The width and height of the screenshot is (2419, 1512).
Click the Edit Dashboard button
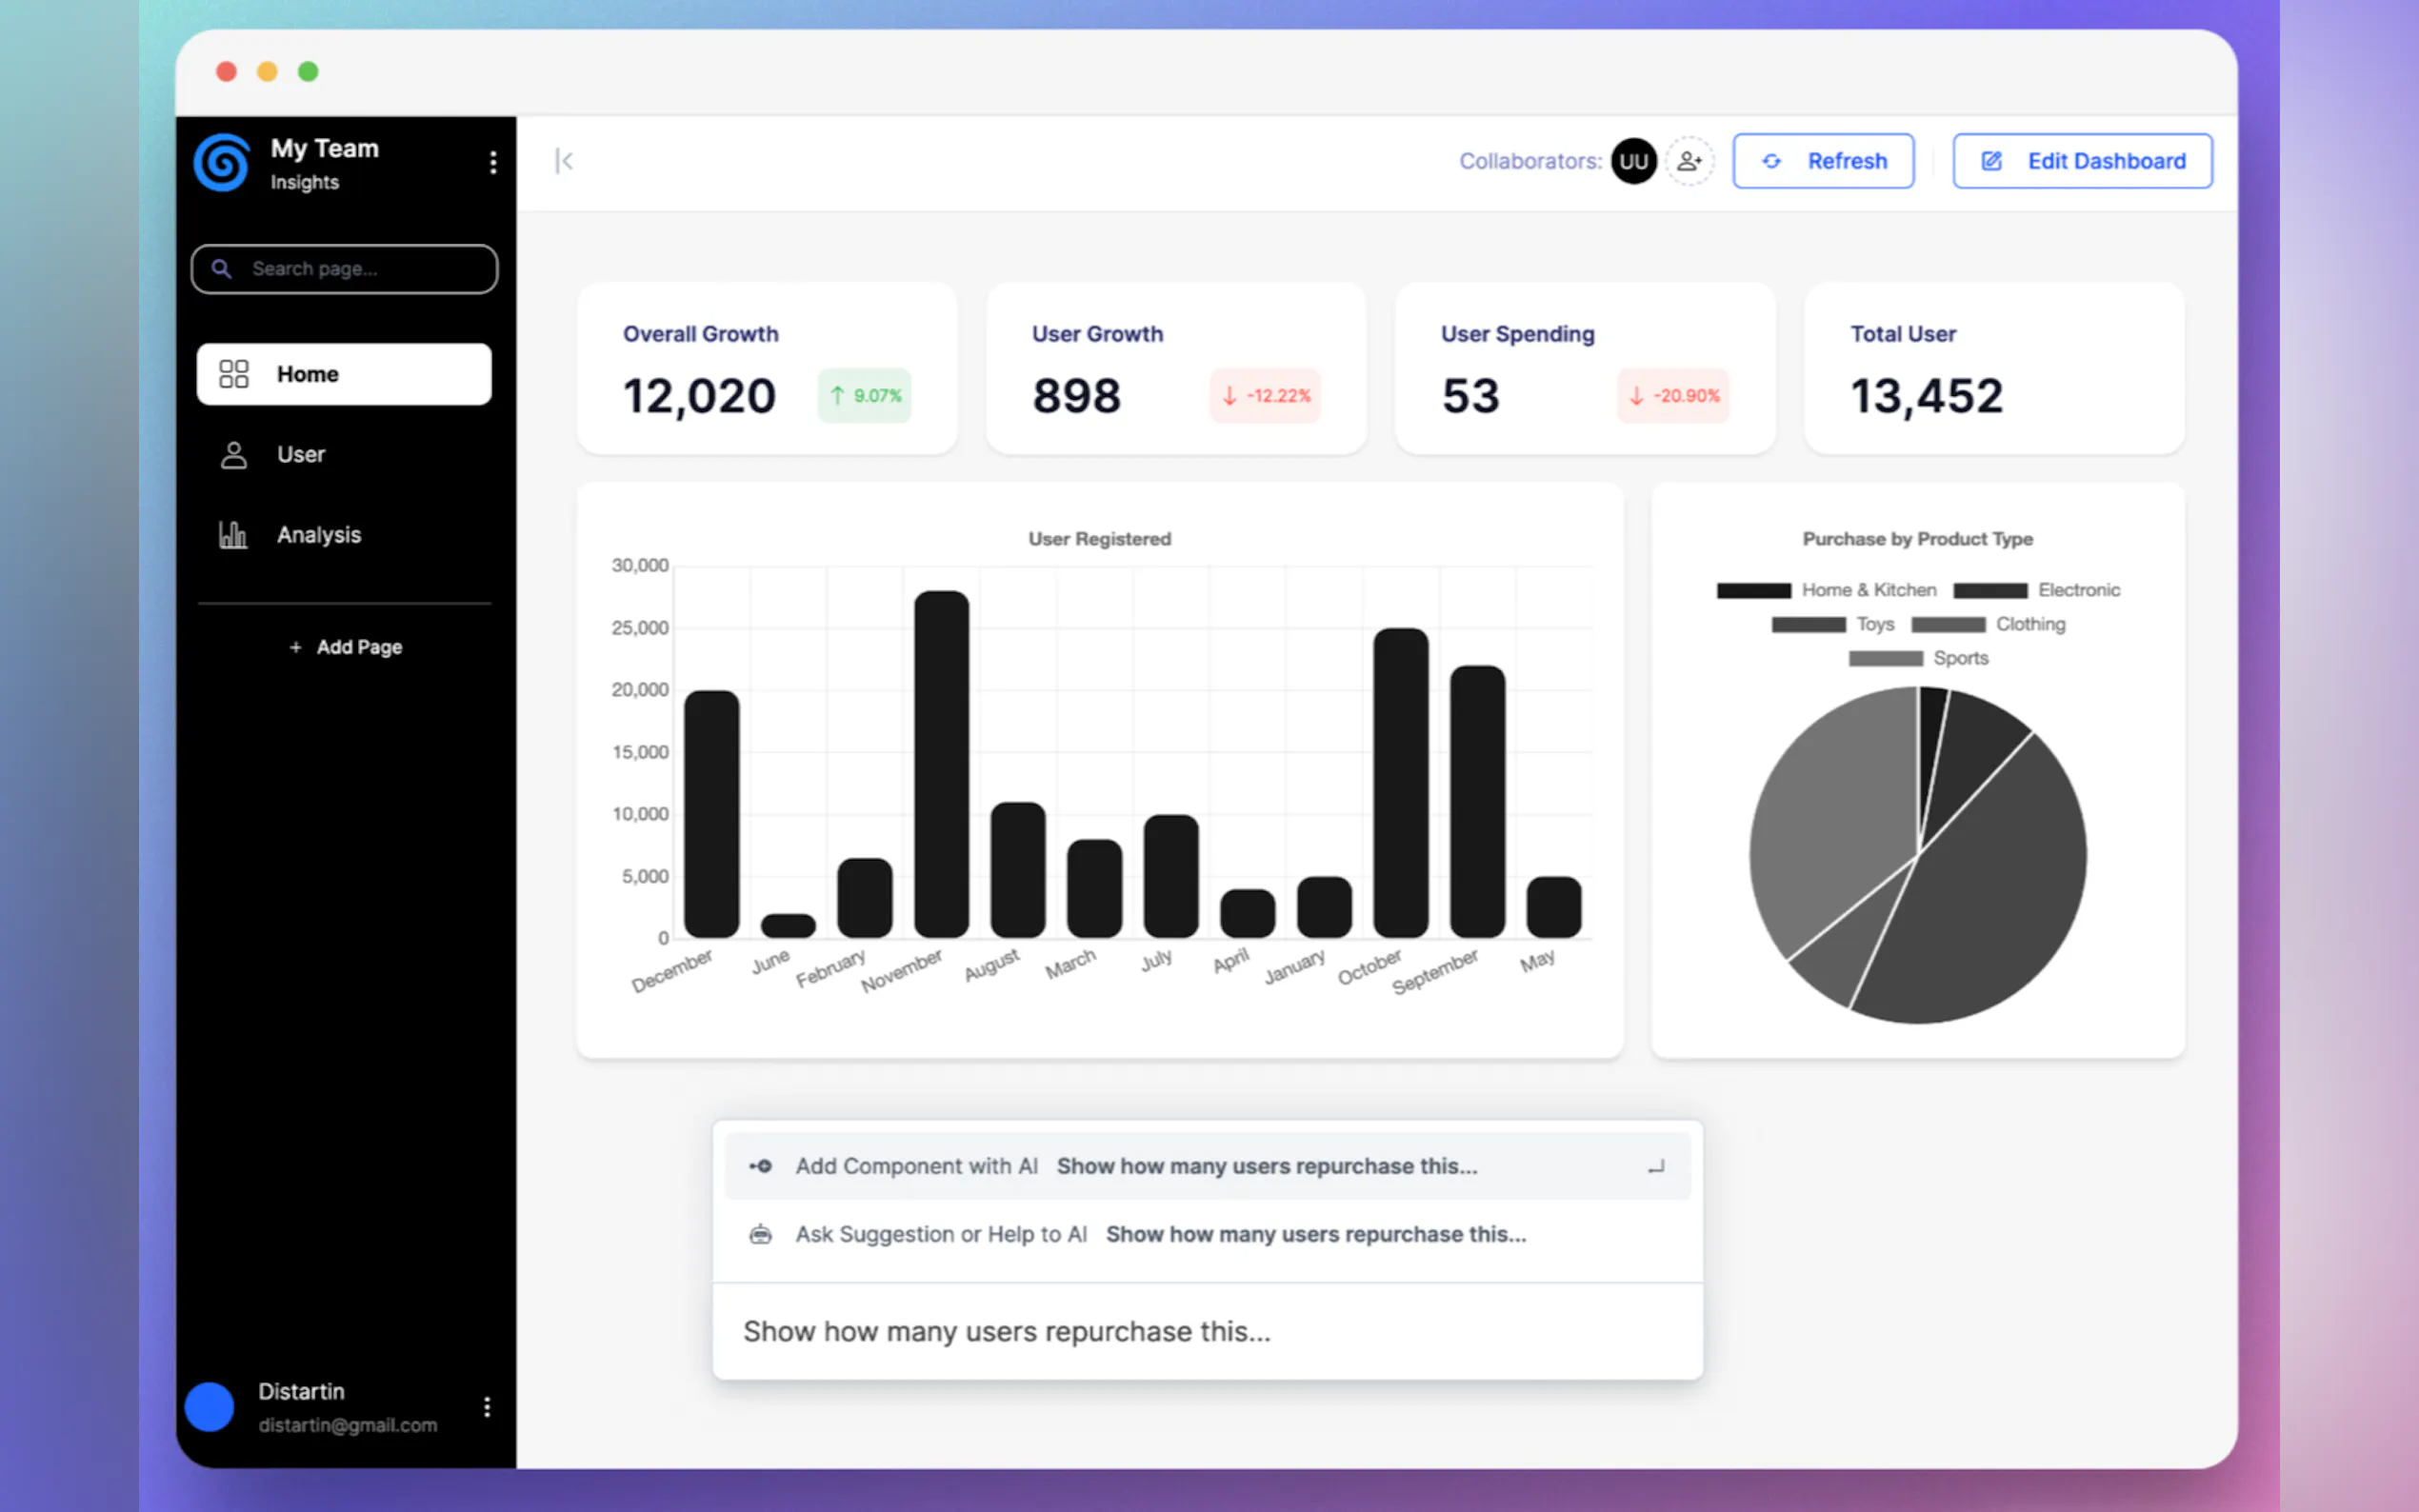tap(2082, 161)
